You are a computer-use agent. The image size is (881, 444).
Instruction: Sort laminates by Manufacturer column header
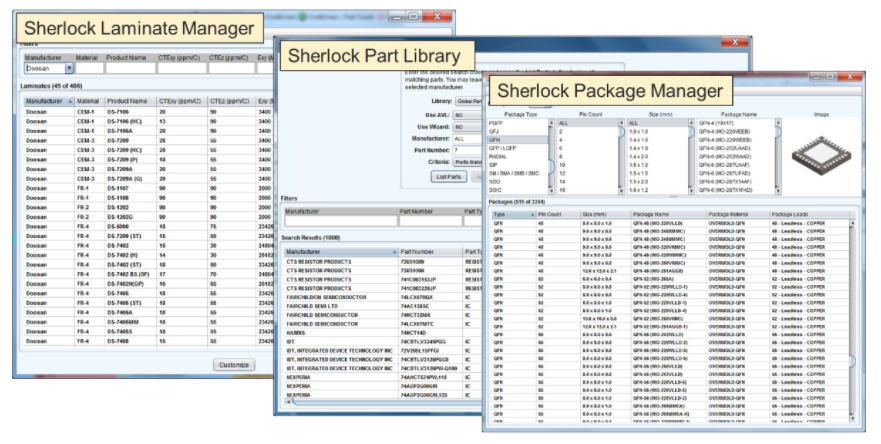(x=49, y=101)
